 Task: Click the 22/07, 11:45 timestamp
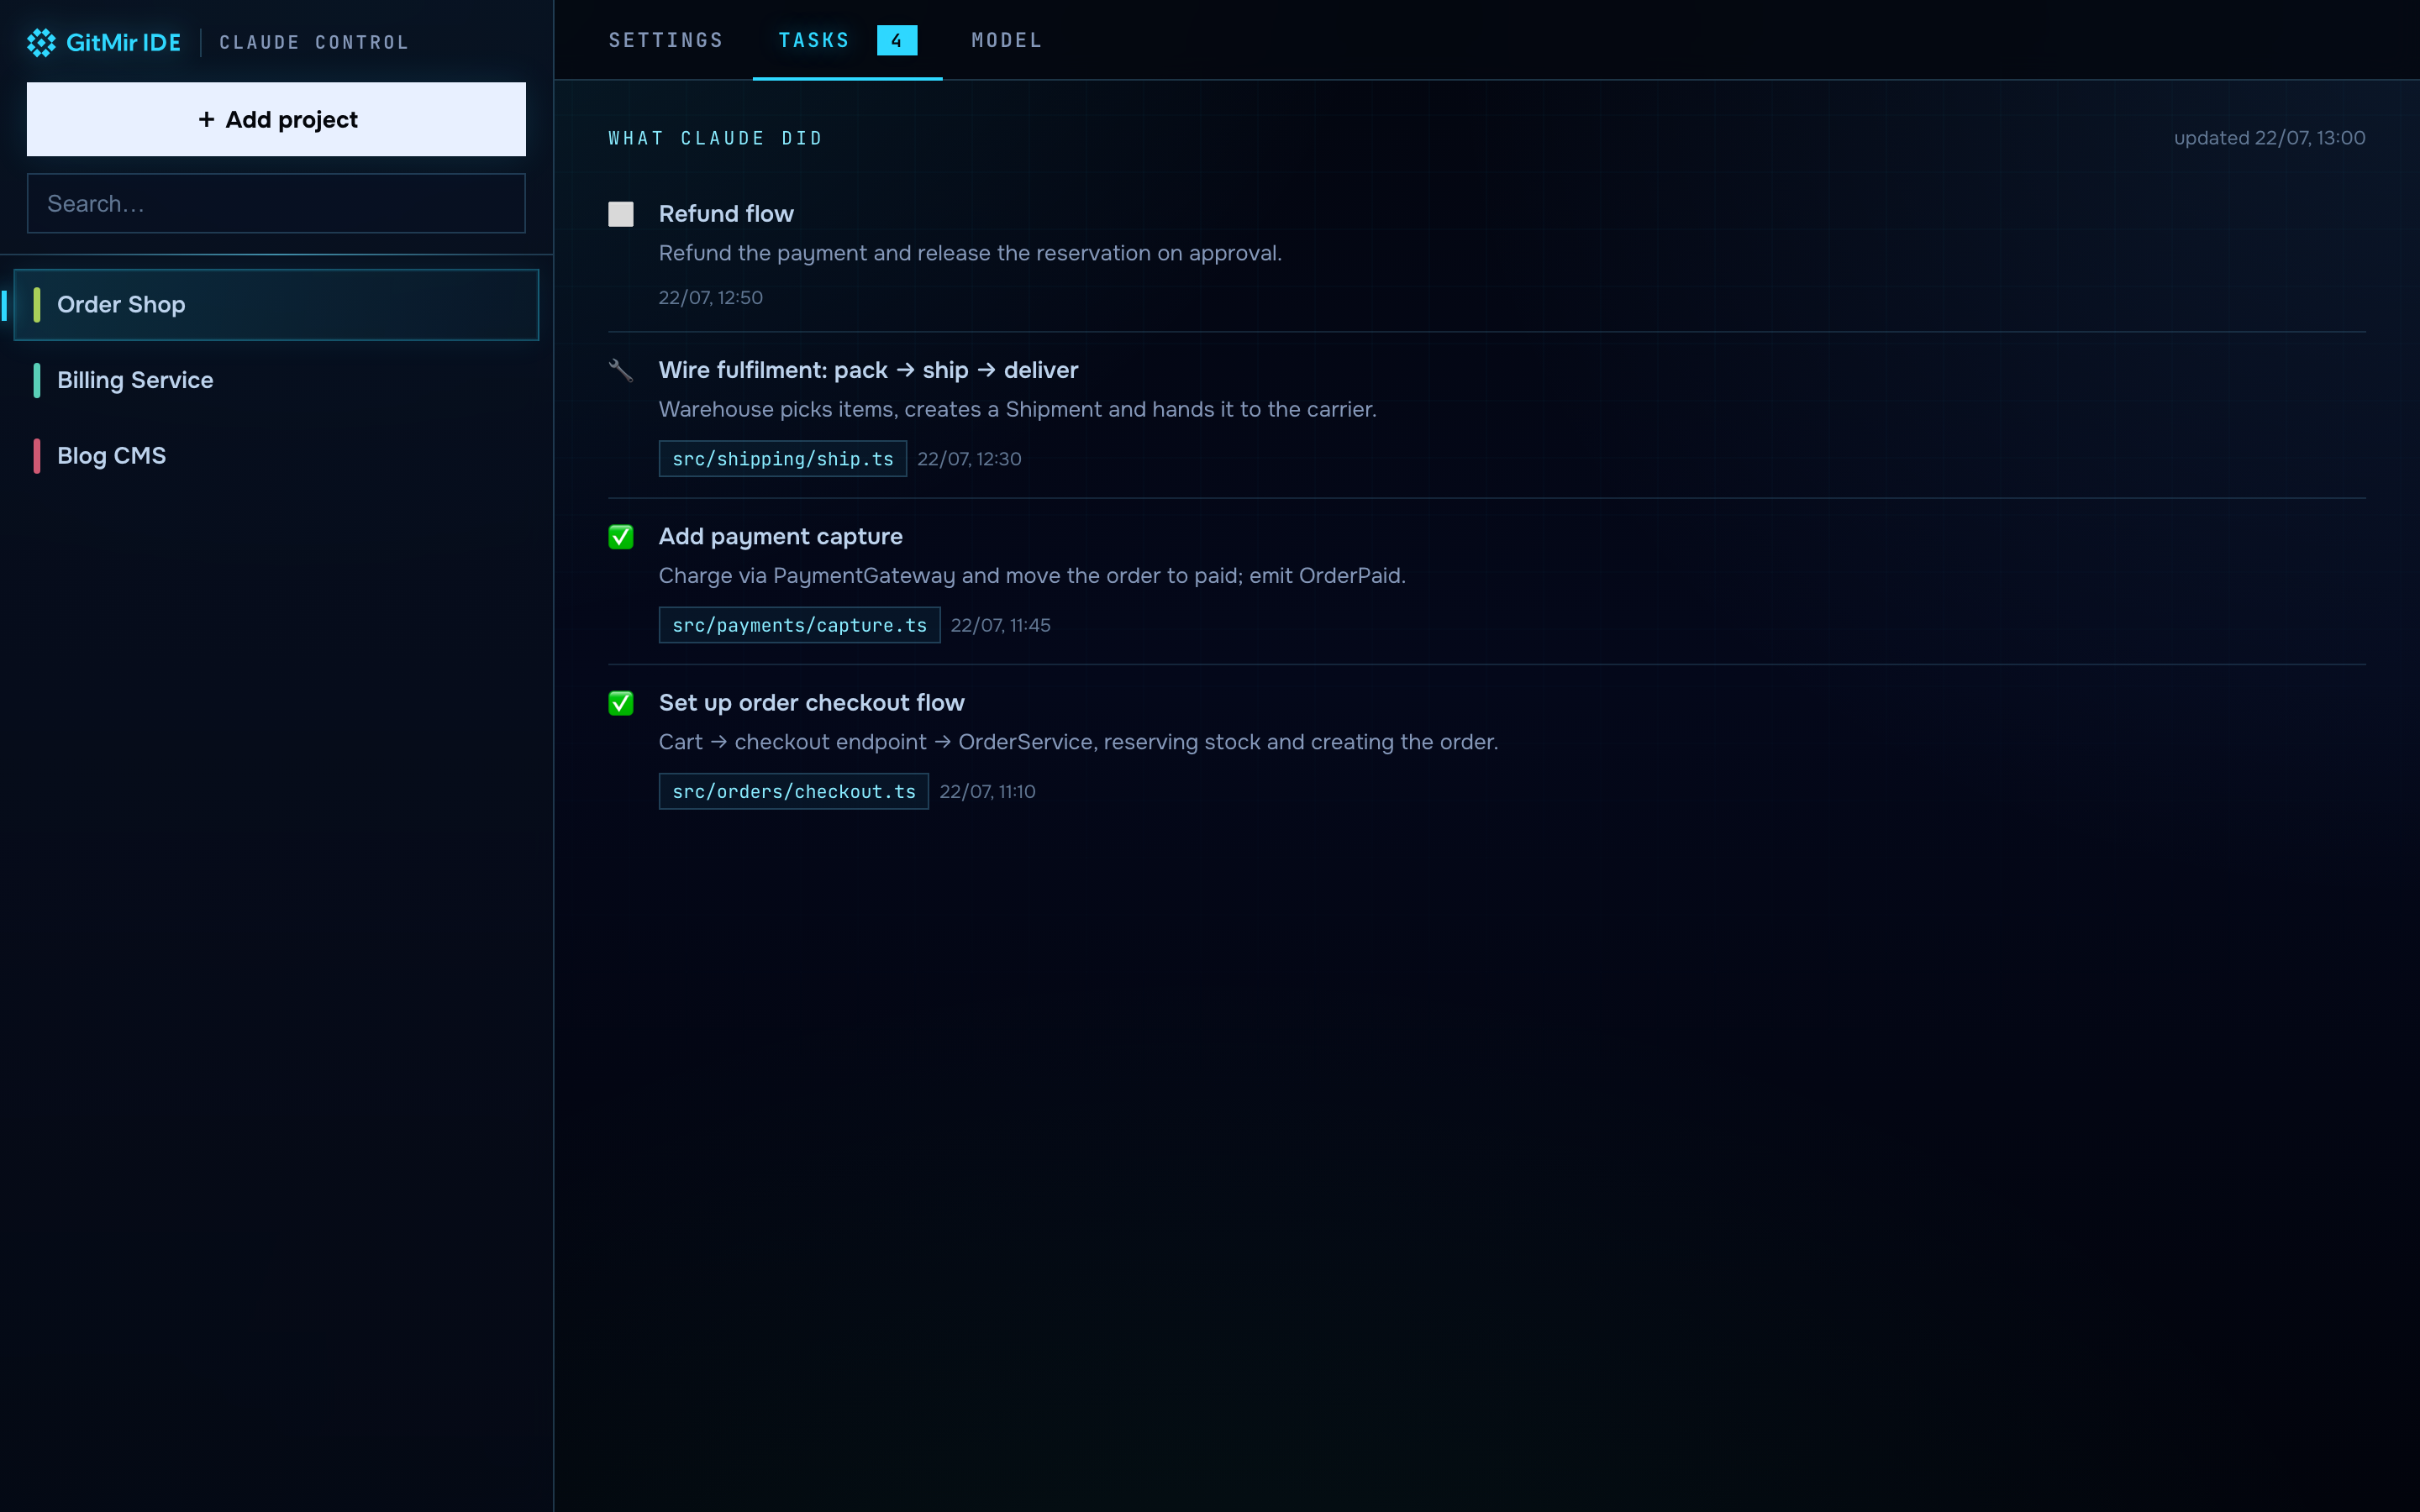tap(1000, 625)
